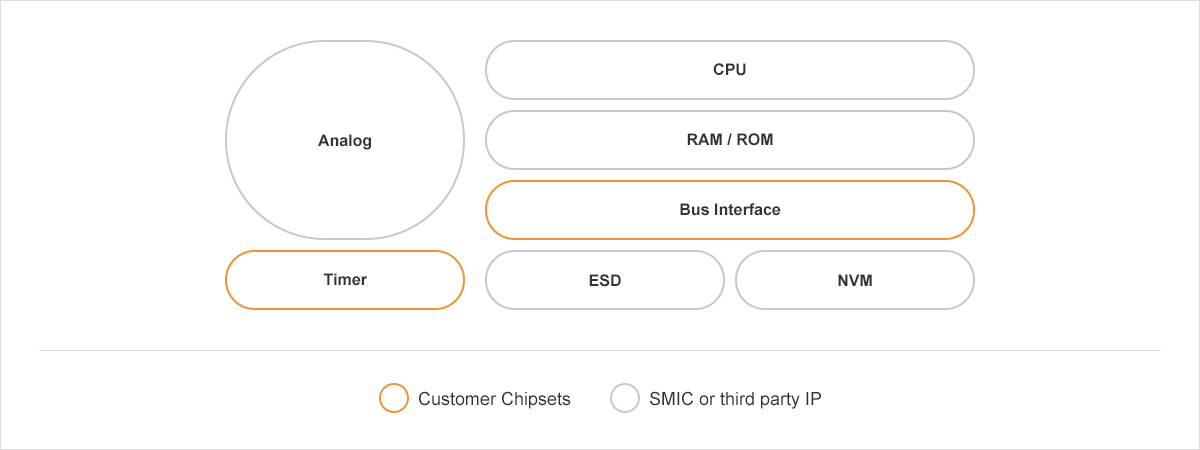The width and height of the screenshot is (1200, 450).
Task: Click the horizontal divider above the legend
Action: click(x=600, y=351)
